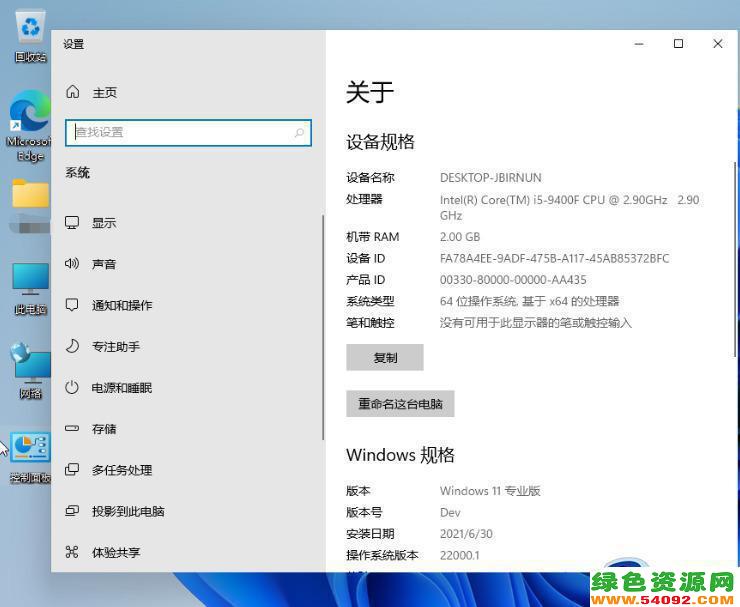Select the yellow folder desktop icon
The height and width of the screenshot is (607, 740).
coord(30,194)
